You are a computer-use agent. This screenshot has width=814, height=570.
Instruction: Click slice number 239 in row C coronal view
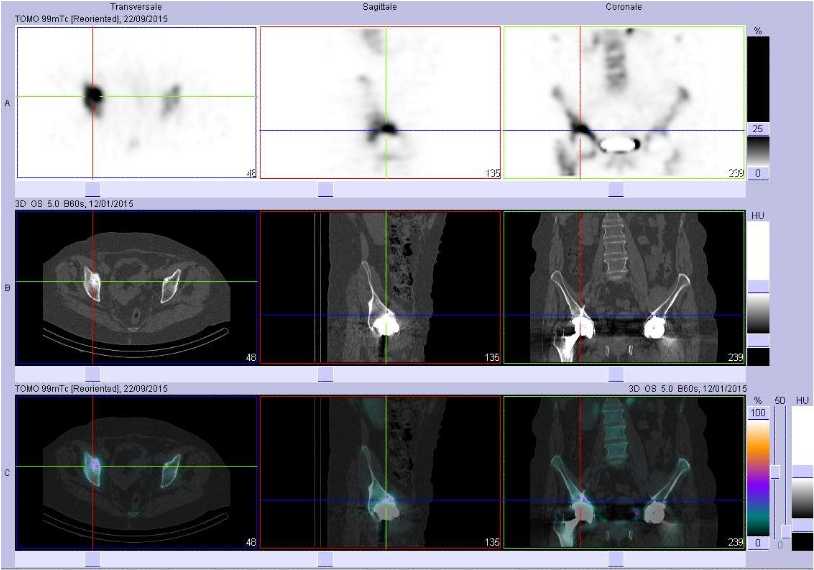(736, 542)
